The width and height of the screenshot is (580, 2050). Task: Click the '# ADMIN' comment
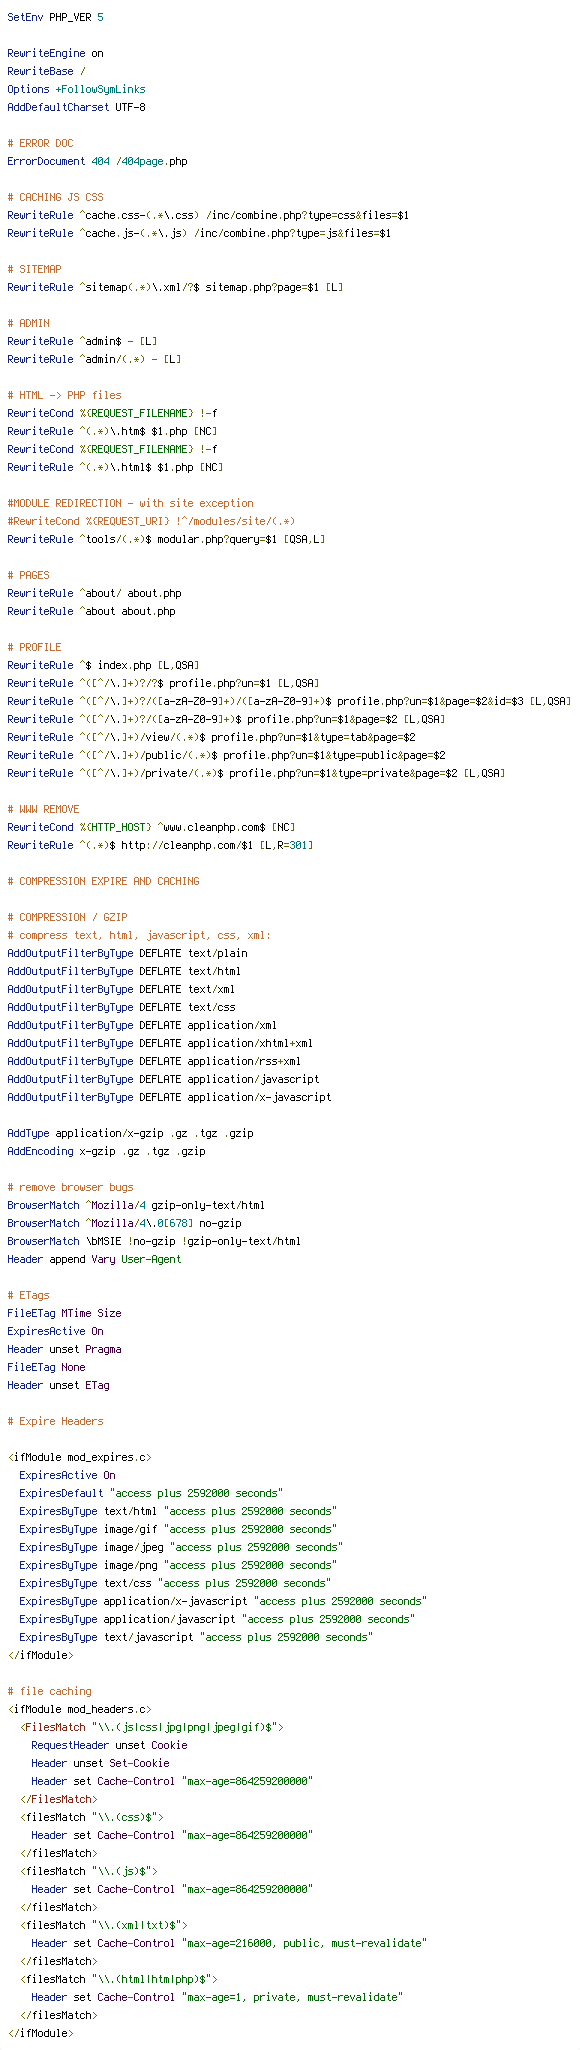click(28, 324)
